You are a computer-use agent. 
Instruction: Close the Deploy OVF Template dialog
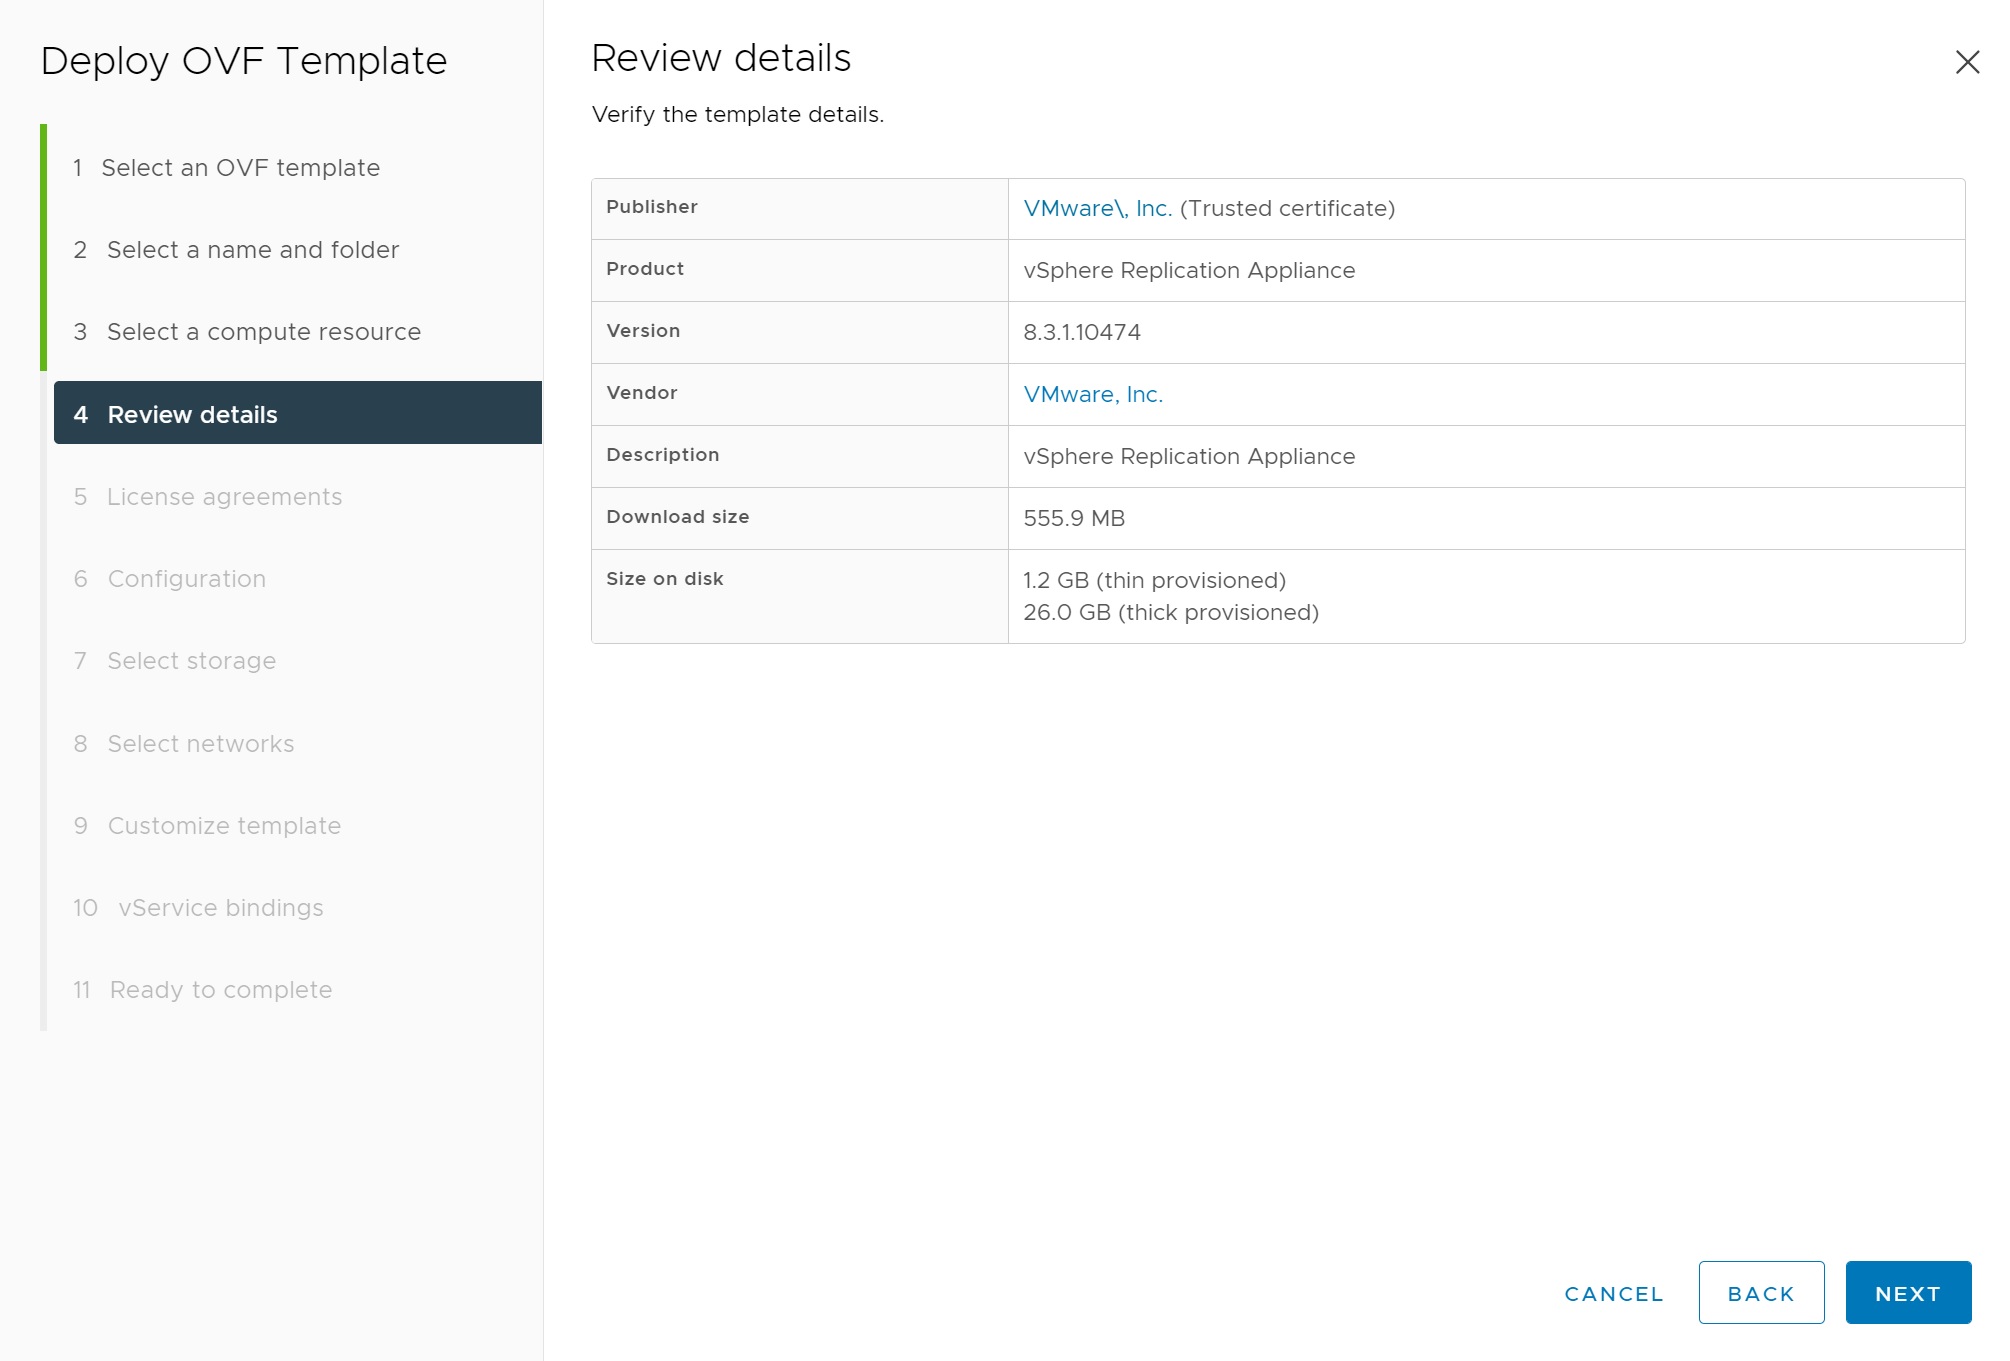point(1967,62)
